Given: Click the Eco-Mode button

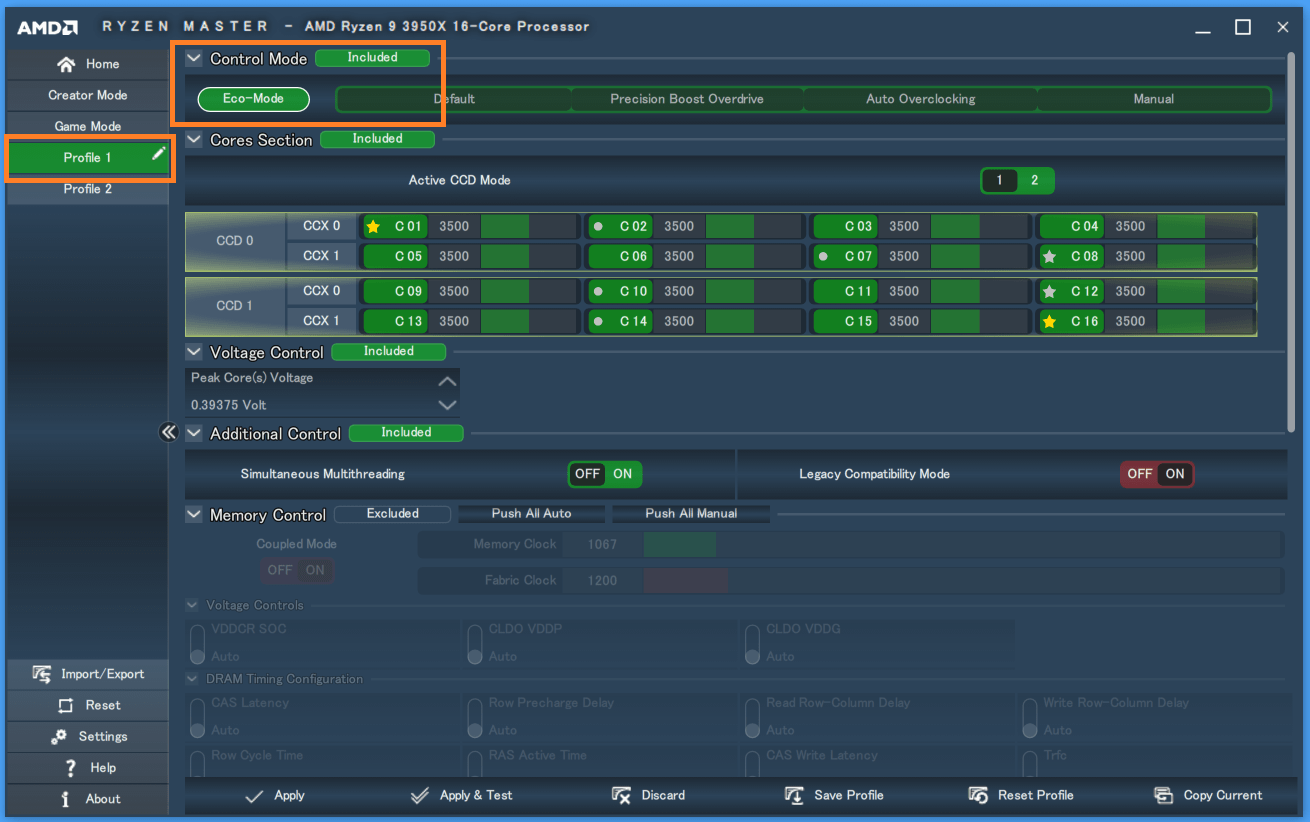Looking at the screenshot, I should pos(254,99).
